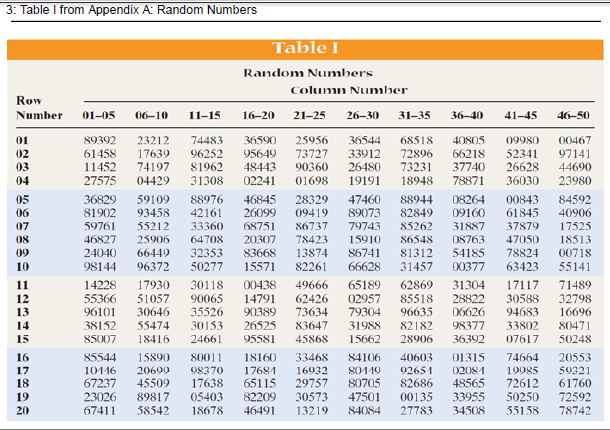Screen dimensions: 610x430
Task: Click column header '16–20'
Action: click(258, 115)
